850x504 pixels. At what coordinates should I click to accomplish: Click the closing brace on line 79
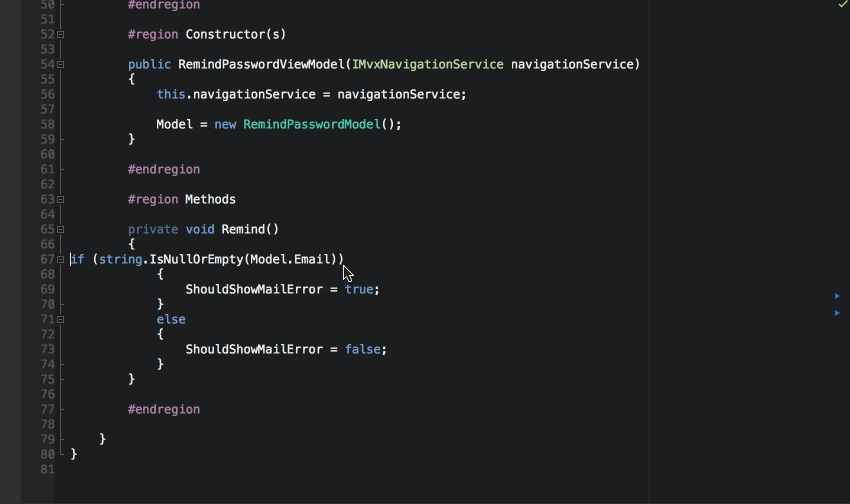(102, 439)
